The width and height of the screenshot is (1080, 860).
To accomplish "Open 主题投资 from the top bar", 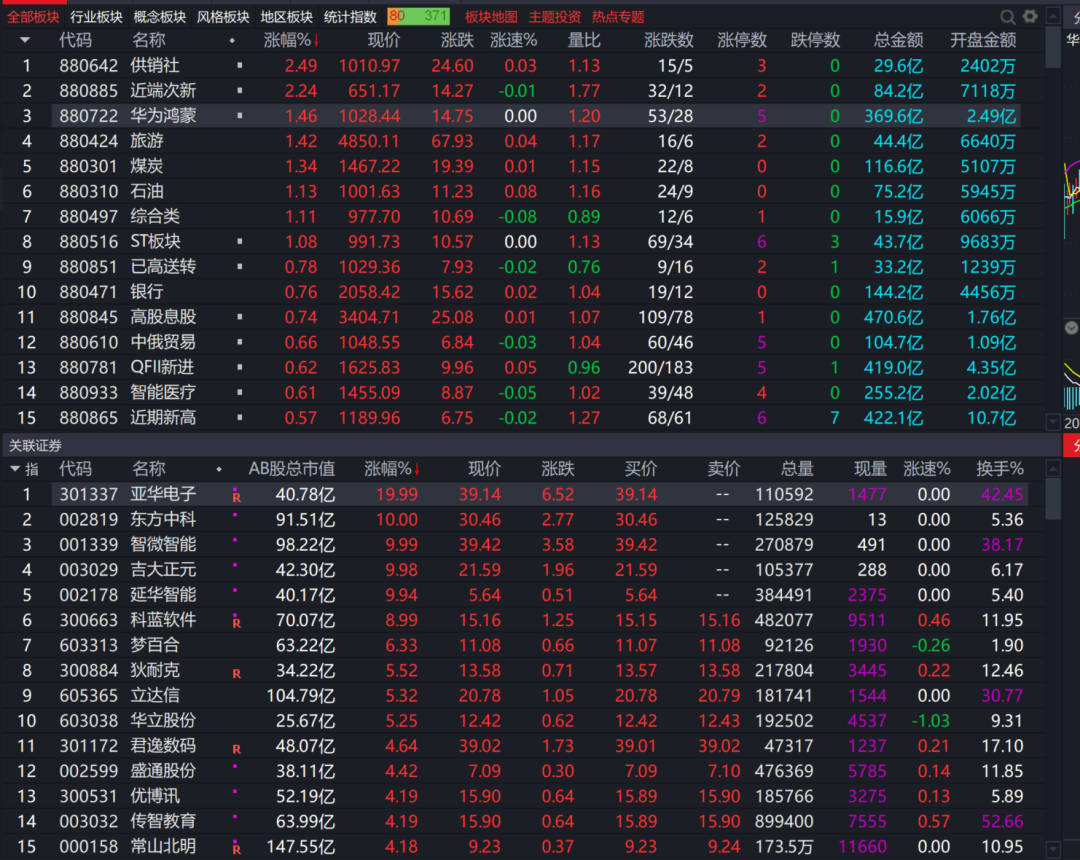I will click(557, 16).
